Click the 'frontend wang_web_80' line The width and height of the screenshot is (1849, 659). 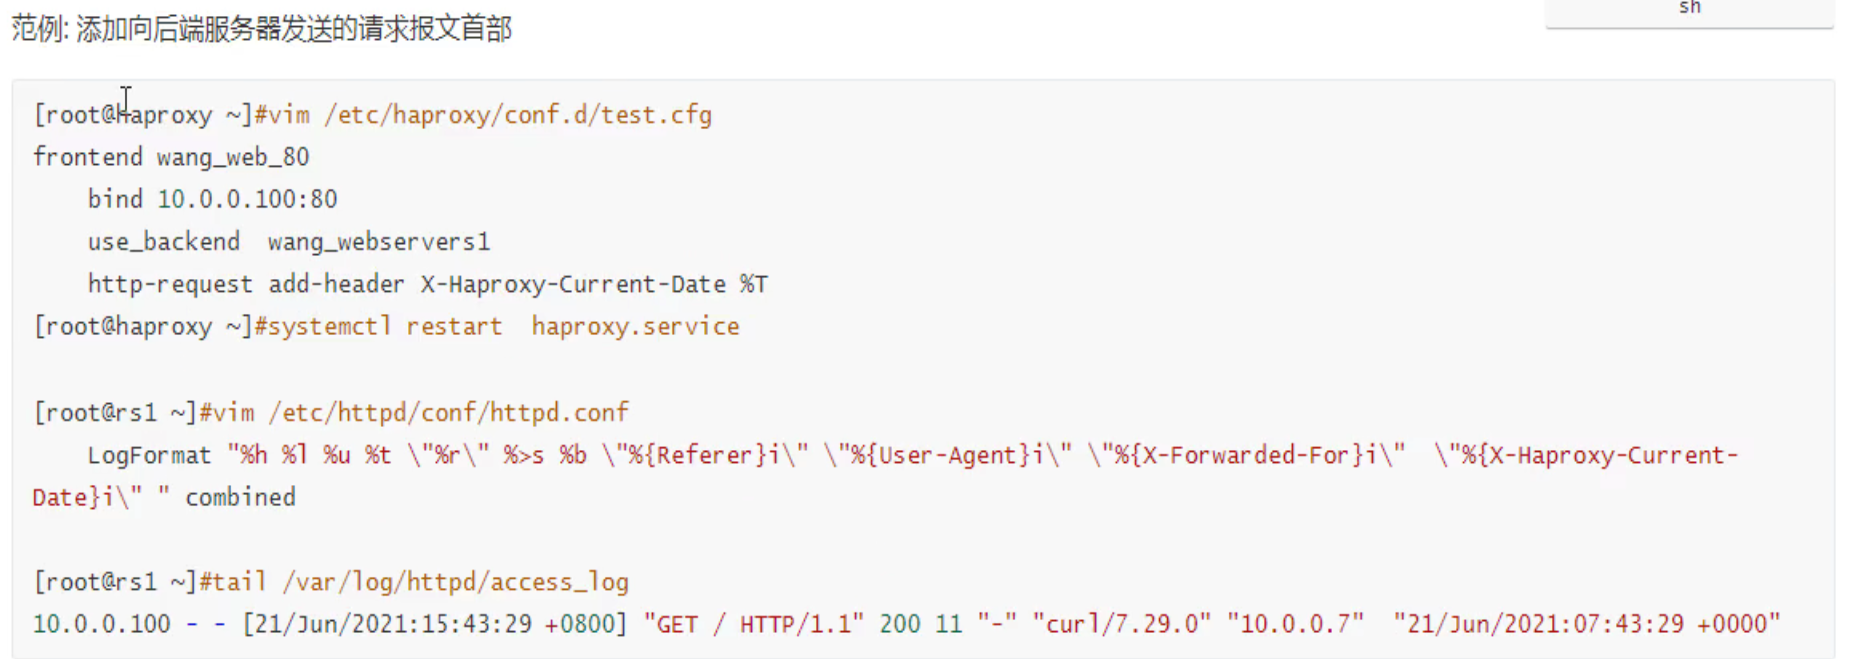click(171, 157)
